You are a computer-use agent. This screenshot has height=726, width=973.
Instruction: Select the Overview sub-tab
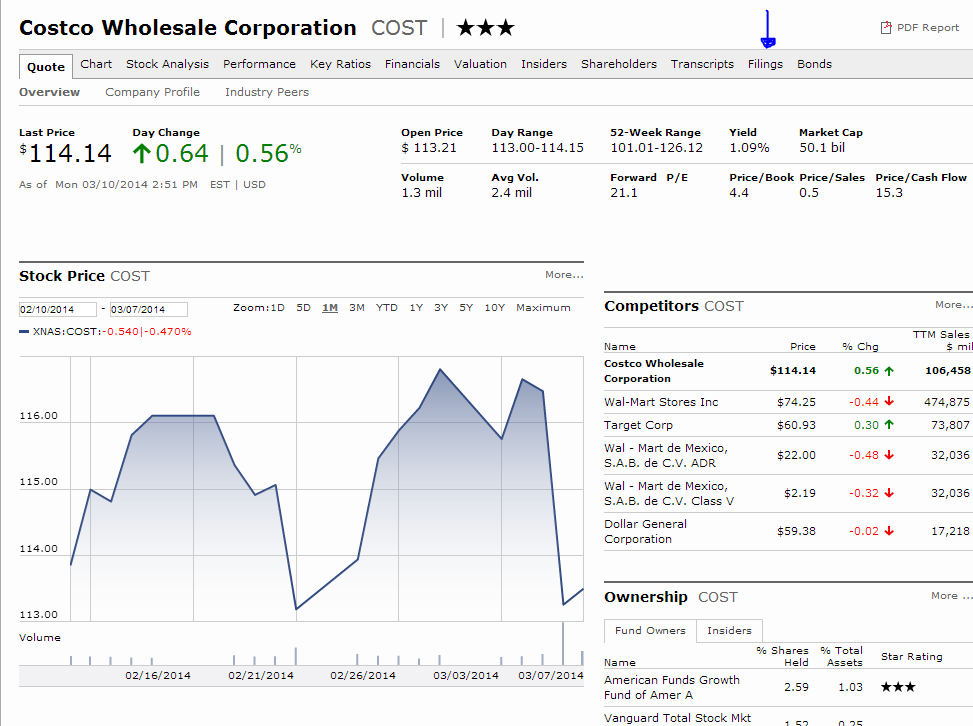pyautogui.click(x=50, y=92)
